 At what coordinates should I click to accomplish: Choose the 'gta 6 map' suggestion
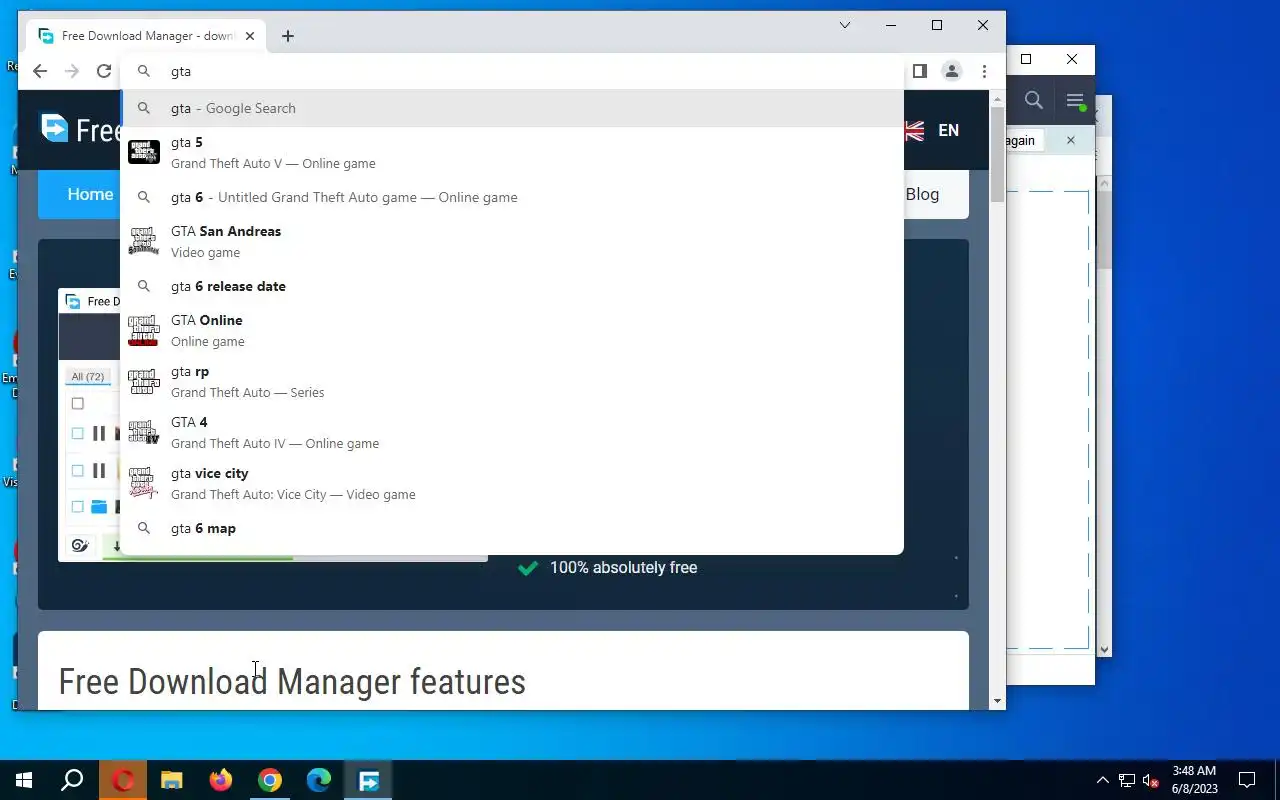pos(512,528)
